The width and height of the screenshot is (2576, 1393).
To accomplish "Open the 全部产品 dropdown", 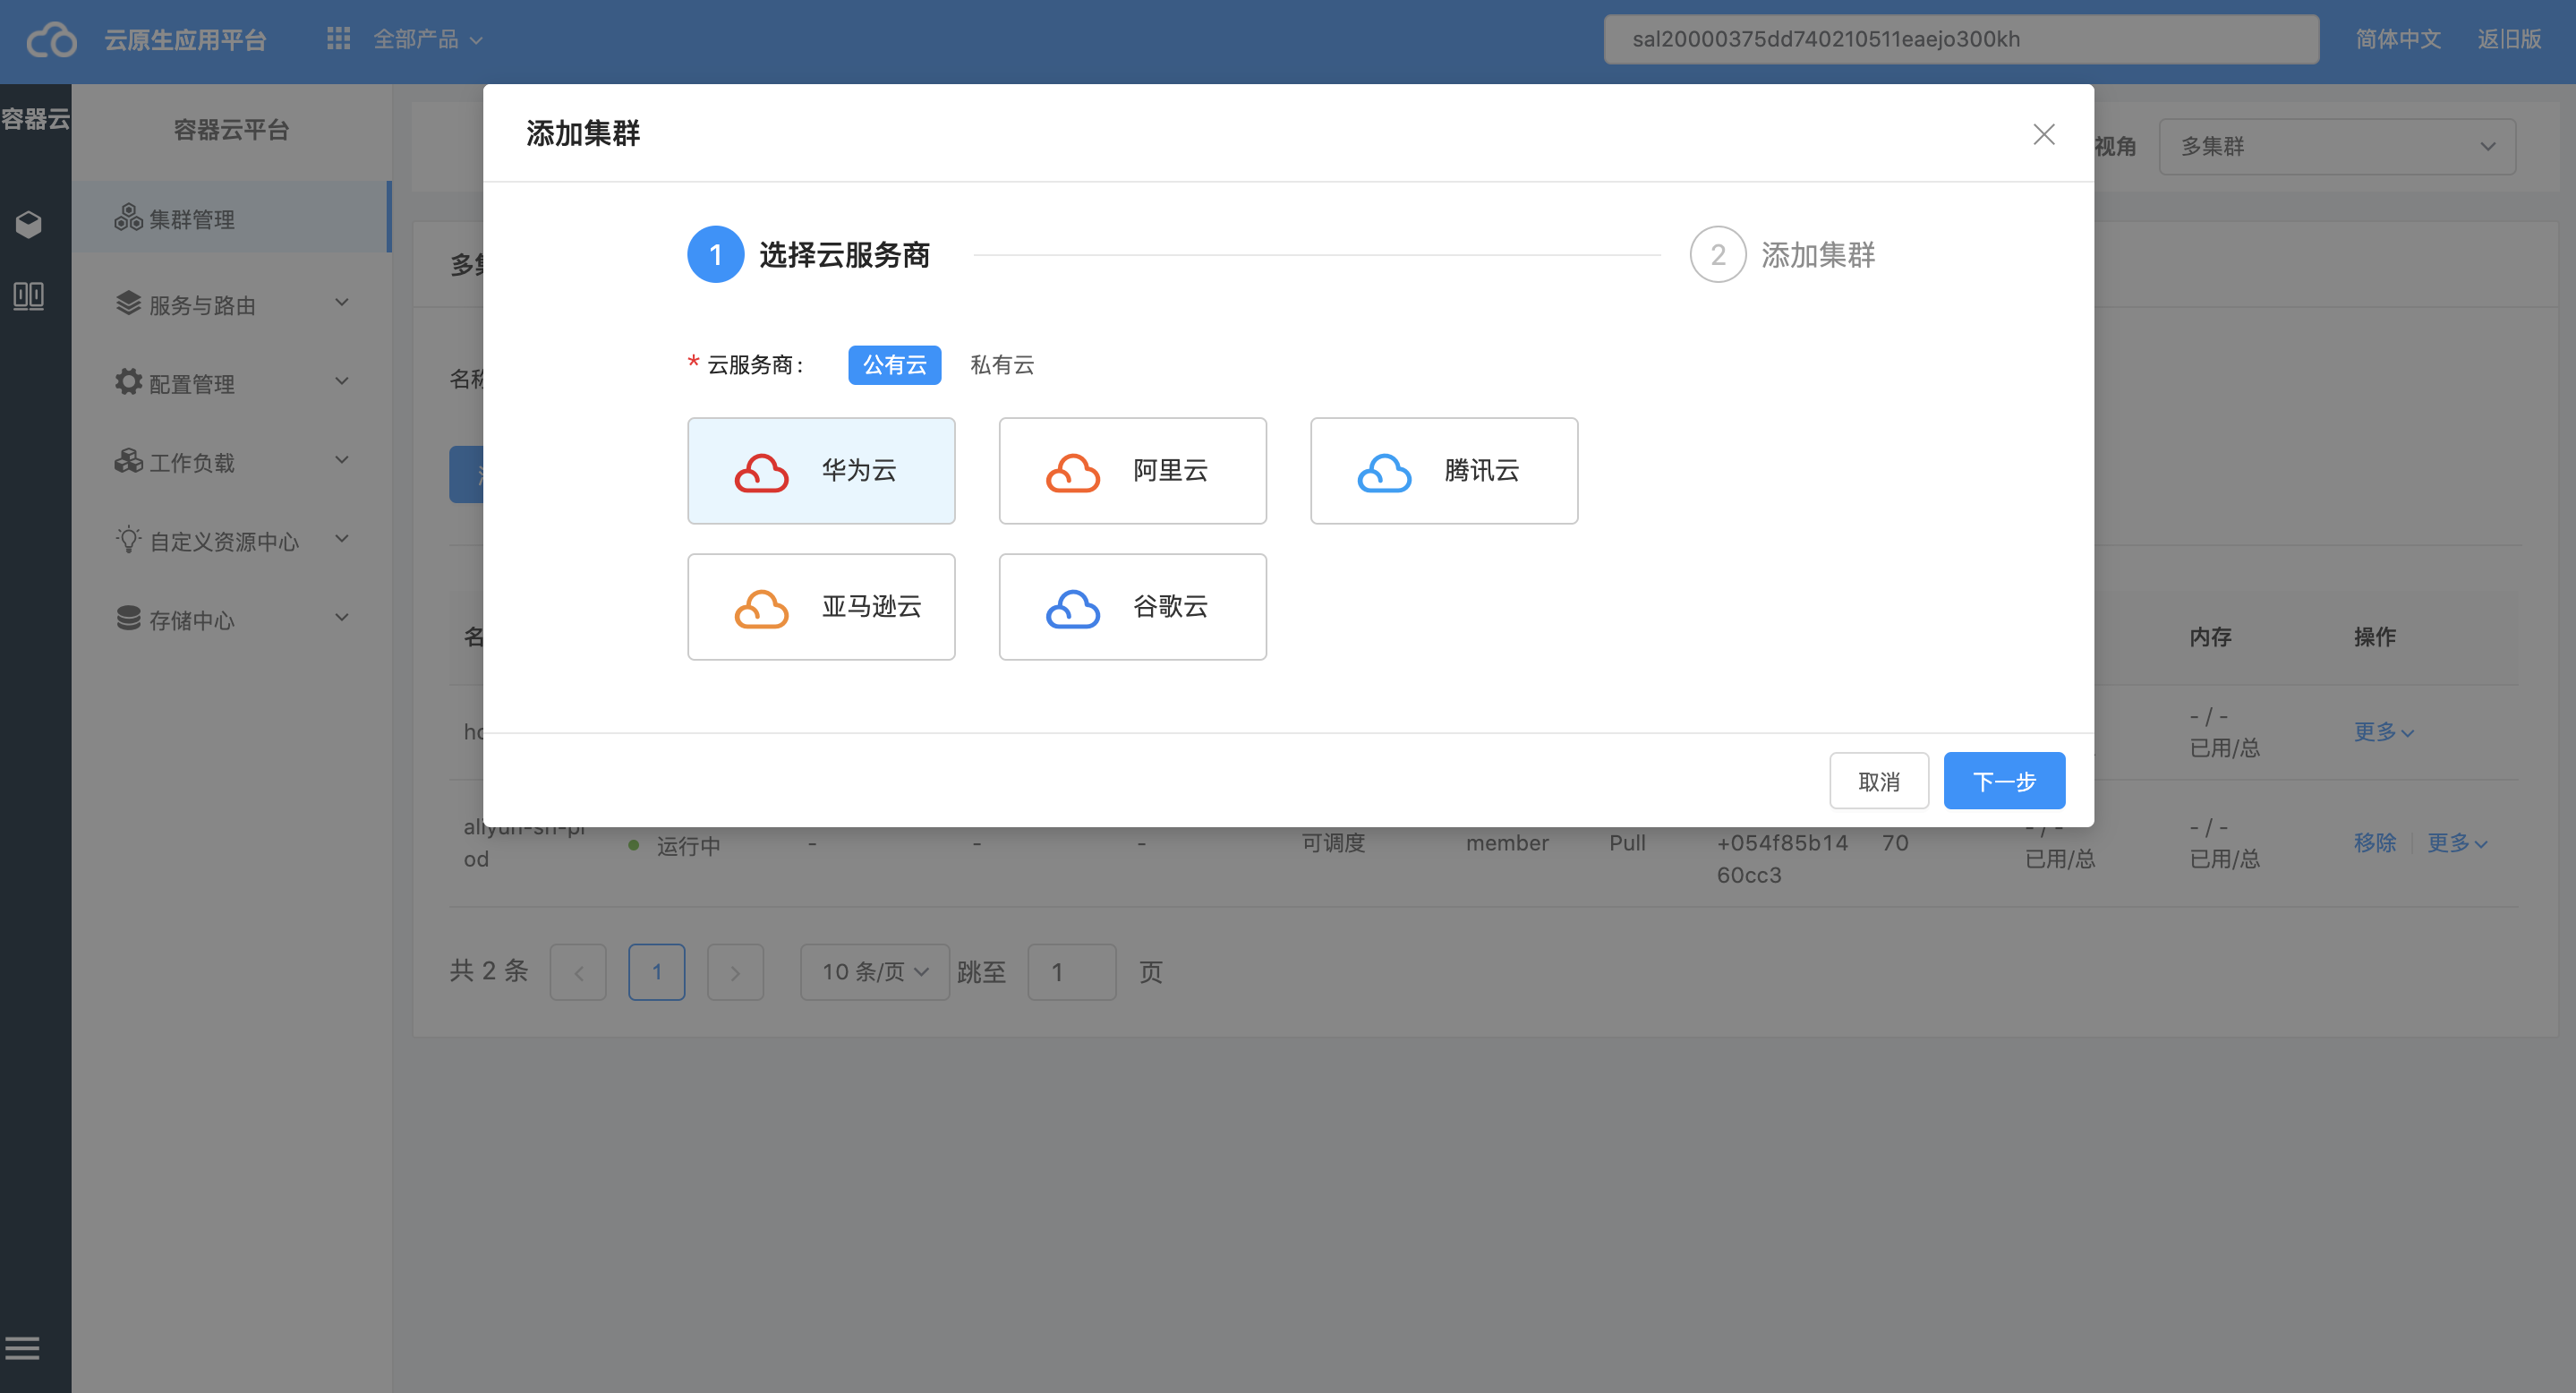I will tap(428, 39).
